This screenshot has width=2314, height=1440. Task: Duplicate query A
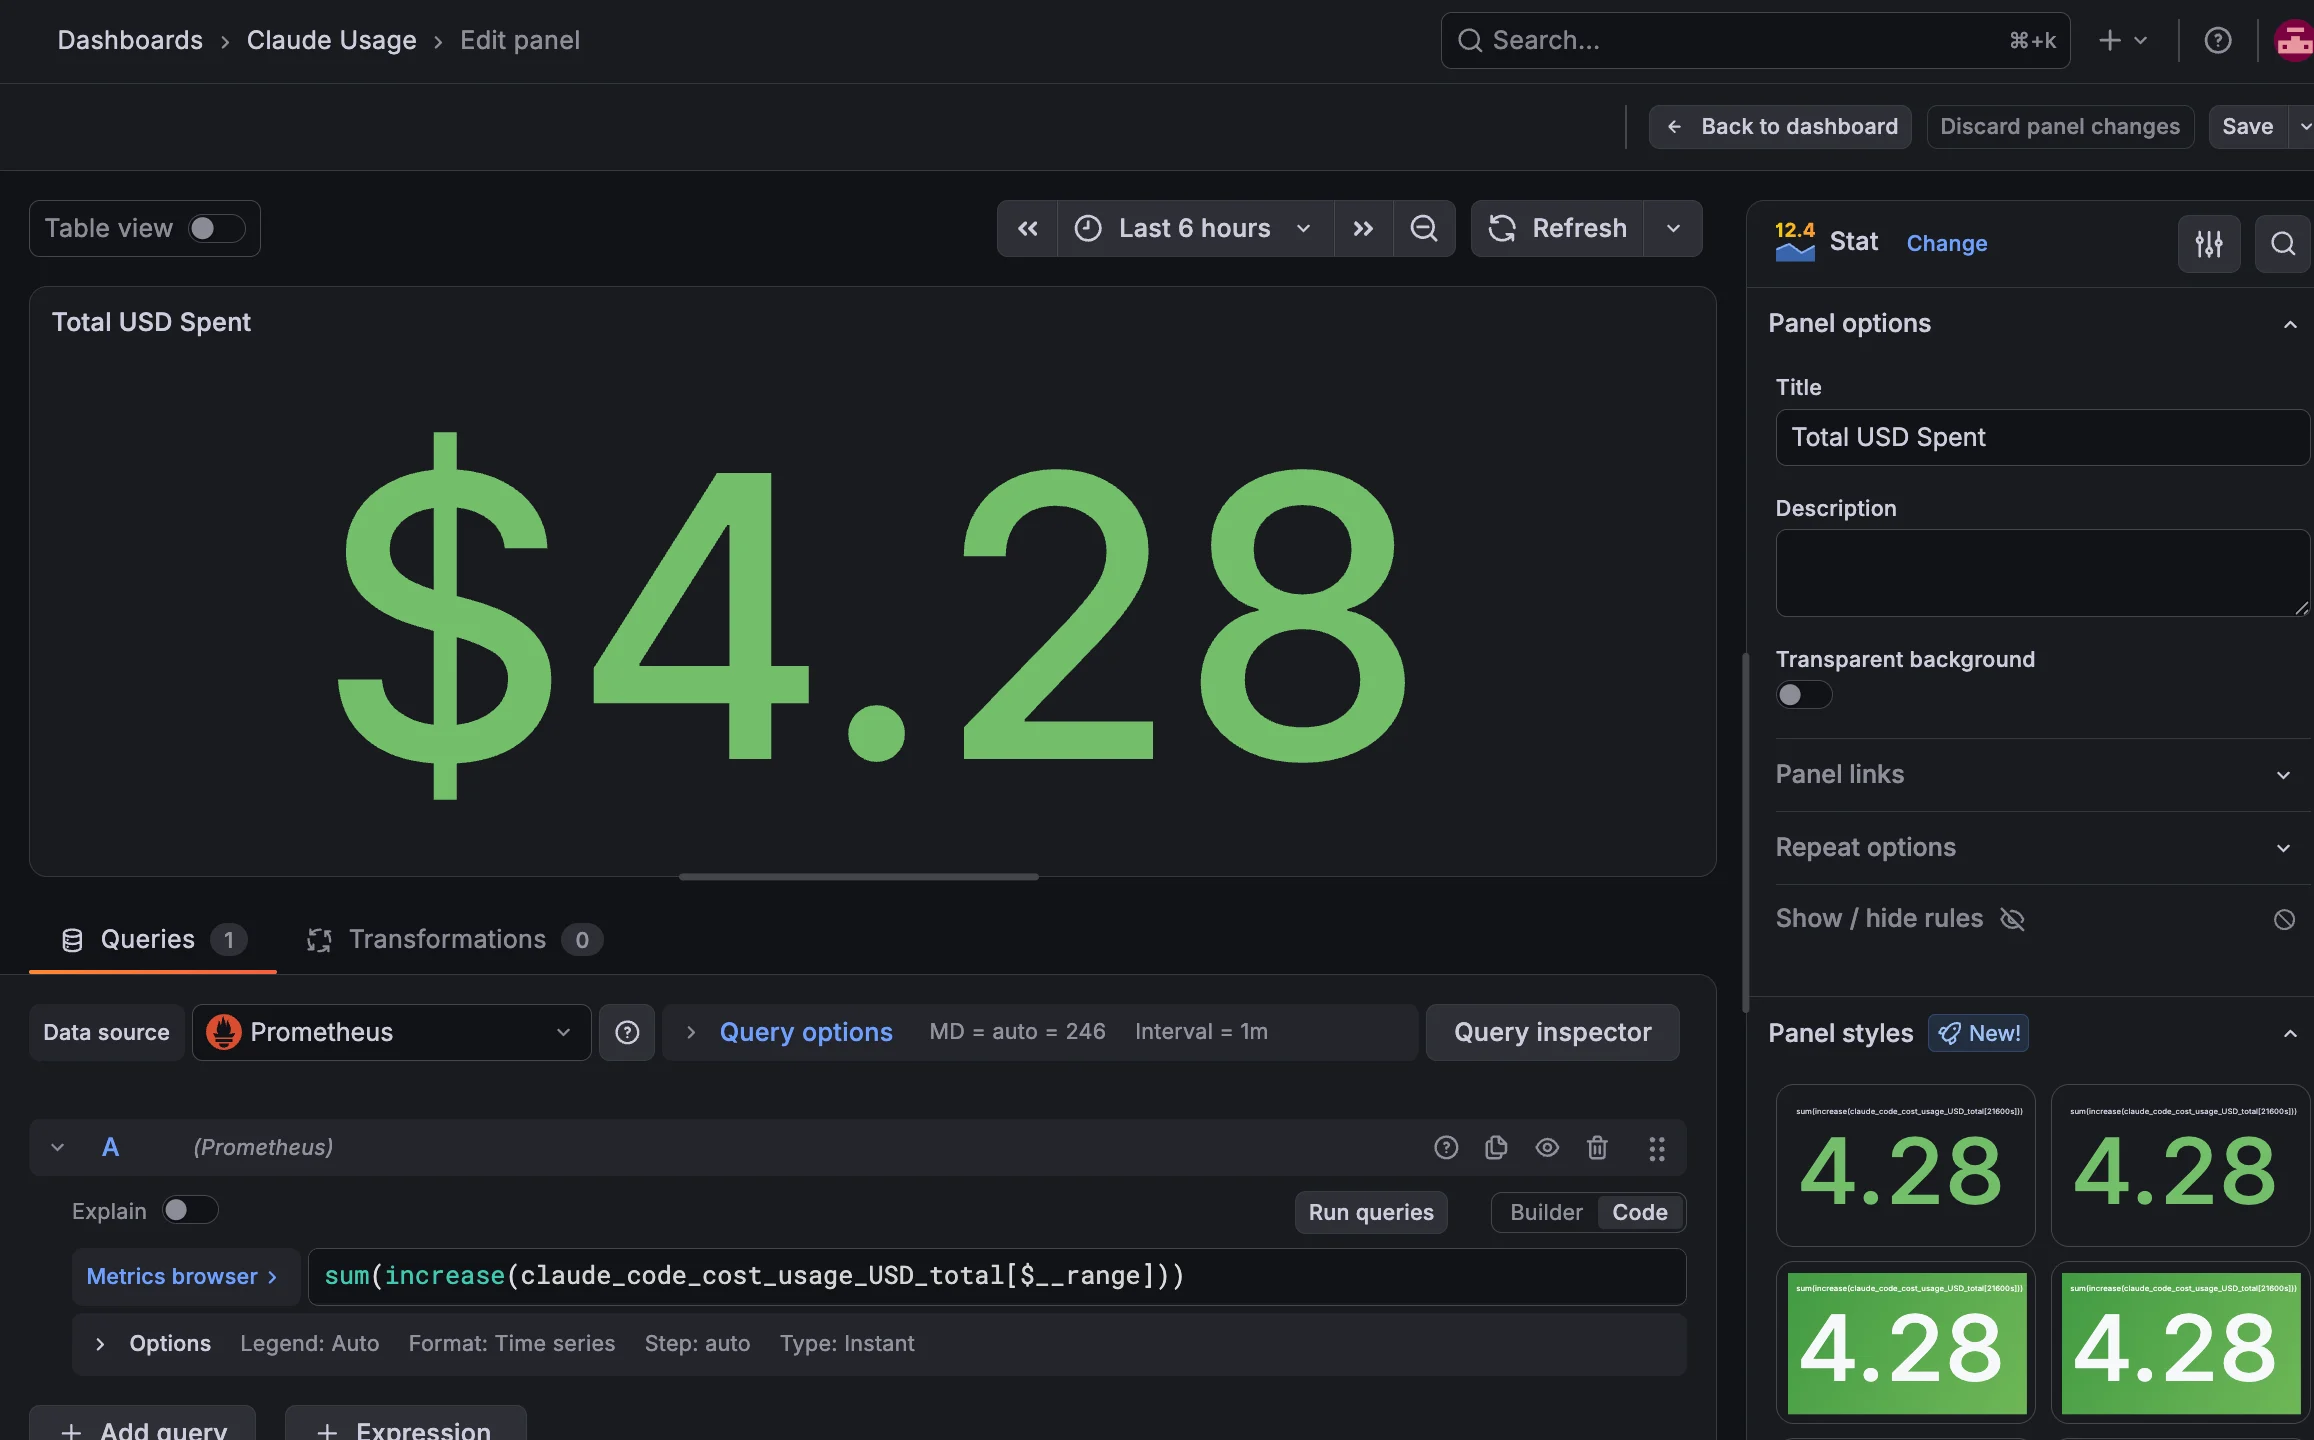(x=1496, y=1148)
